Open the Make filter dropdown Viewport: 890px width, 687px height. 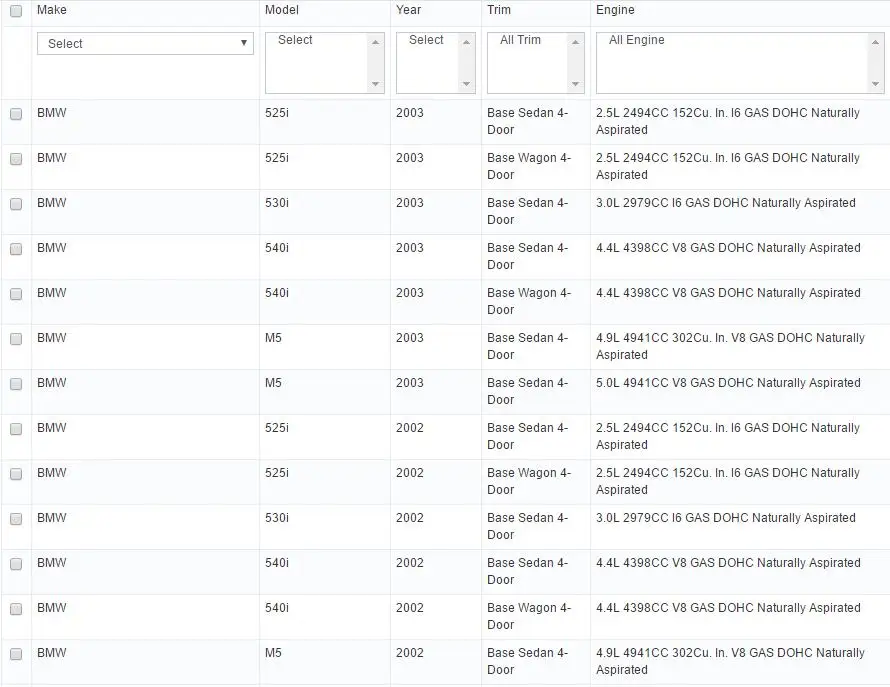tap(145, 44)
